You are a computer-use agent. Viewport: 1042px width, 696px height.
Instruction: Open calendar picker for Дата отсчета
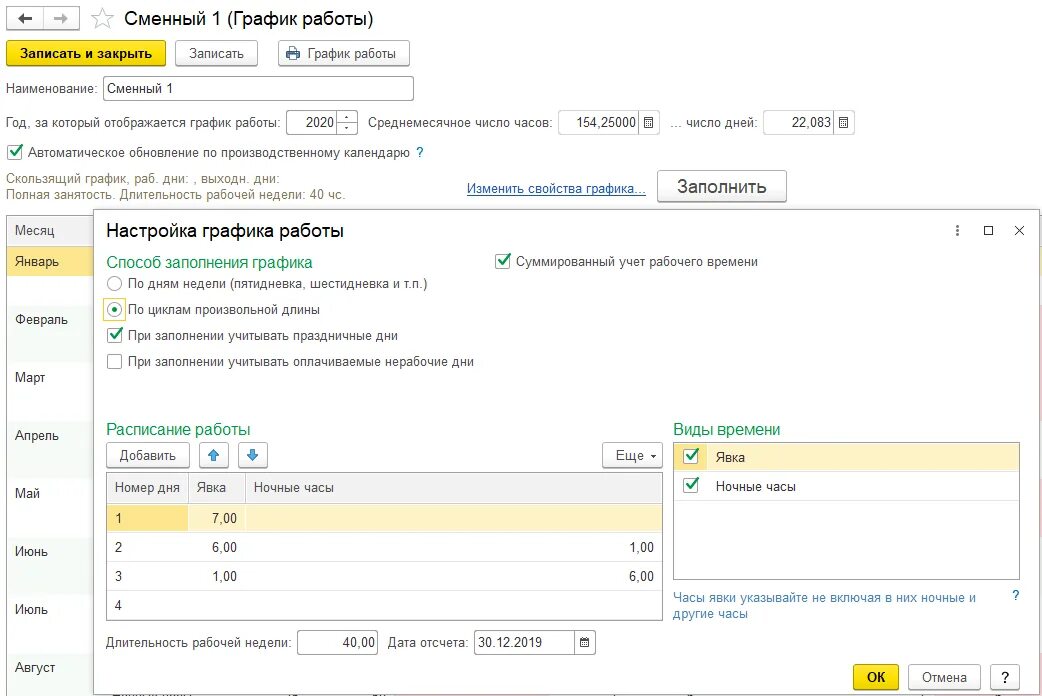(x=584, y=642)
